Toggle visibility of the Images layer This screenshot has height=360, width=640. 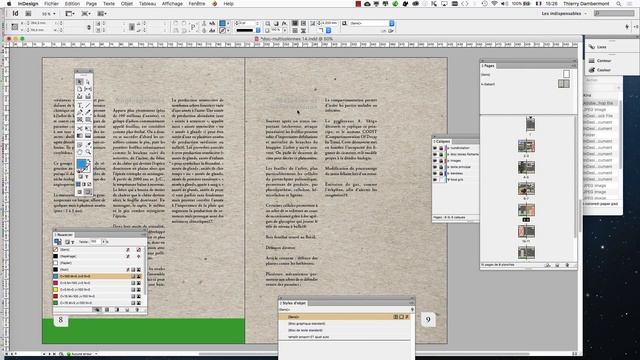click(x=435, y=160)
